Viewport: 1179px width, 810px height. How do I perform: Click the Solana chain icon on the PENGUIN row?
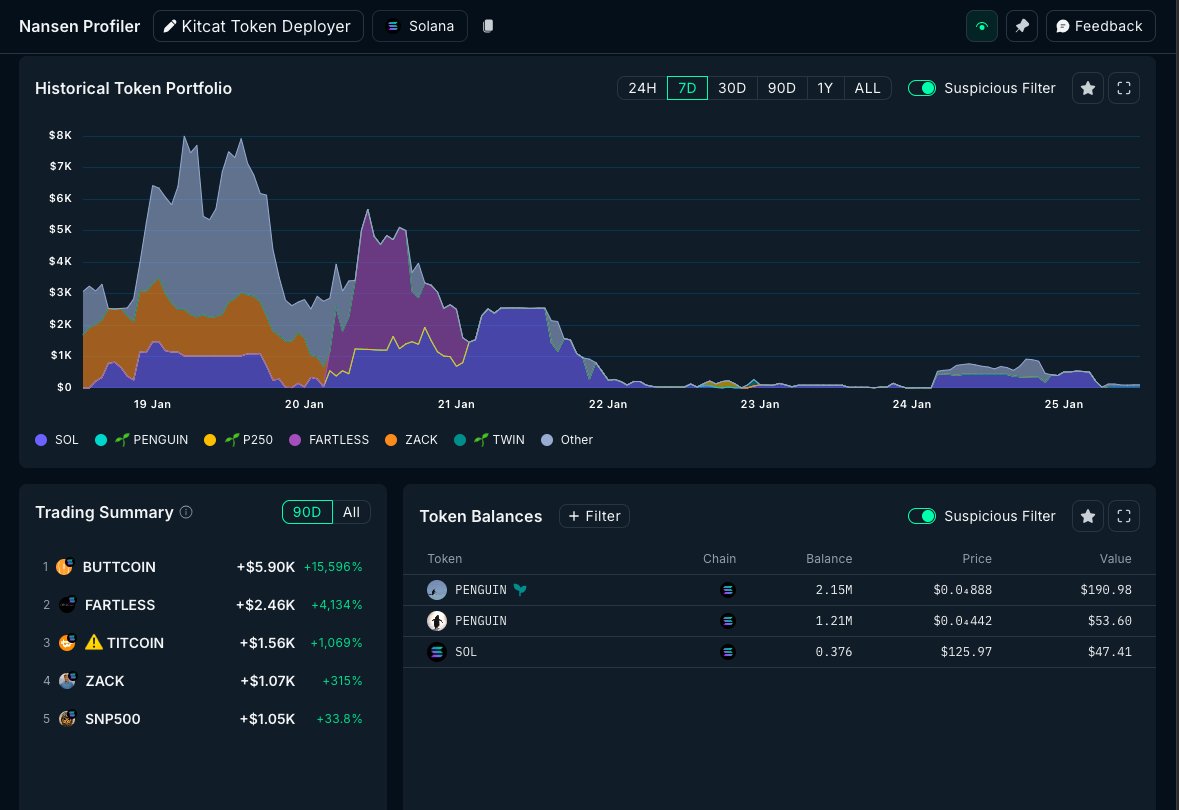pos(728,590)
